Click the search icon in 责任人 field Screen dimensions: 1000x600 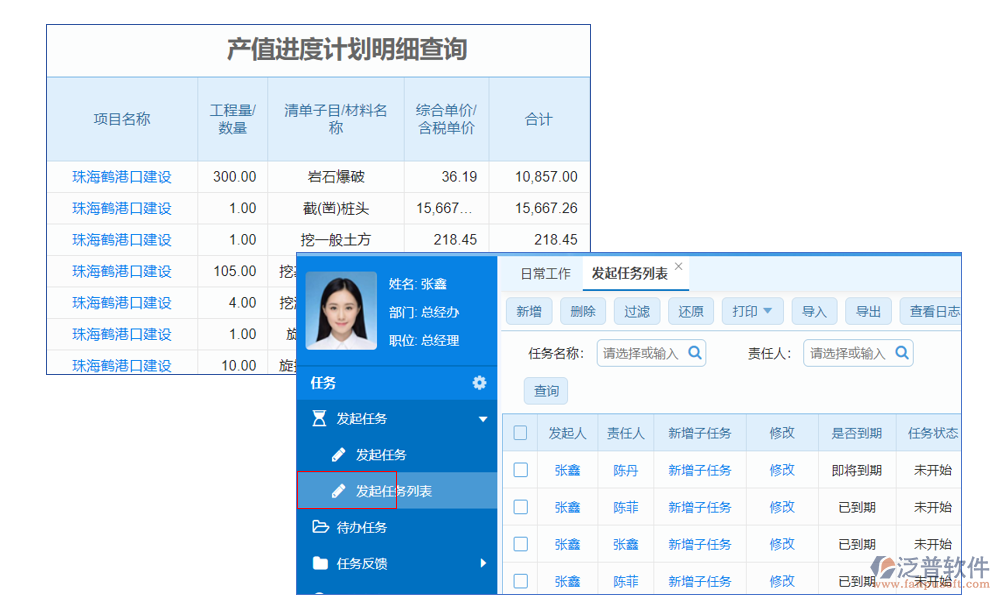(901, 352)
